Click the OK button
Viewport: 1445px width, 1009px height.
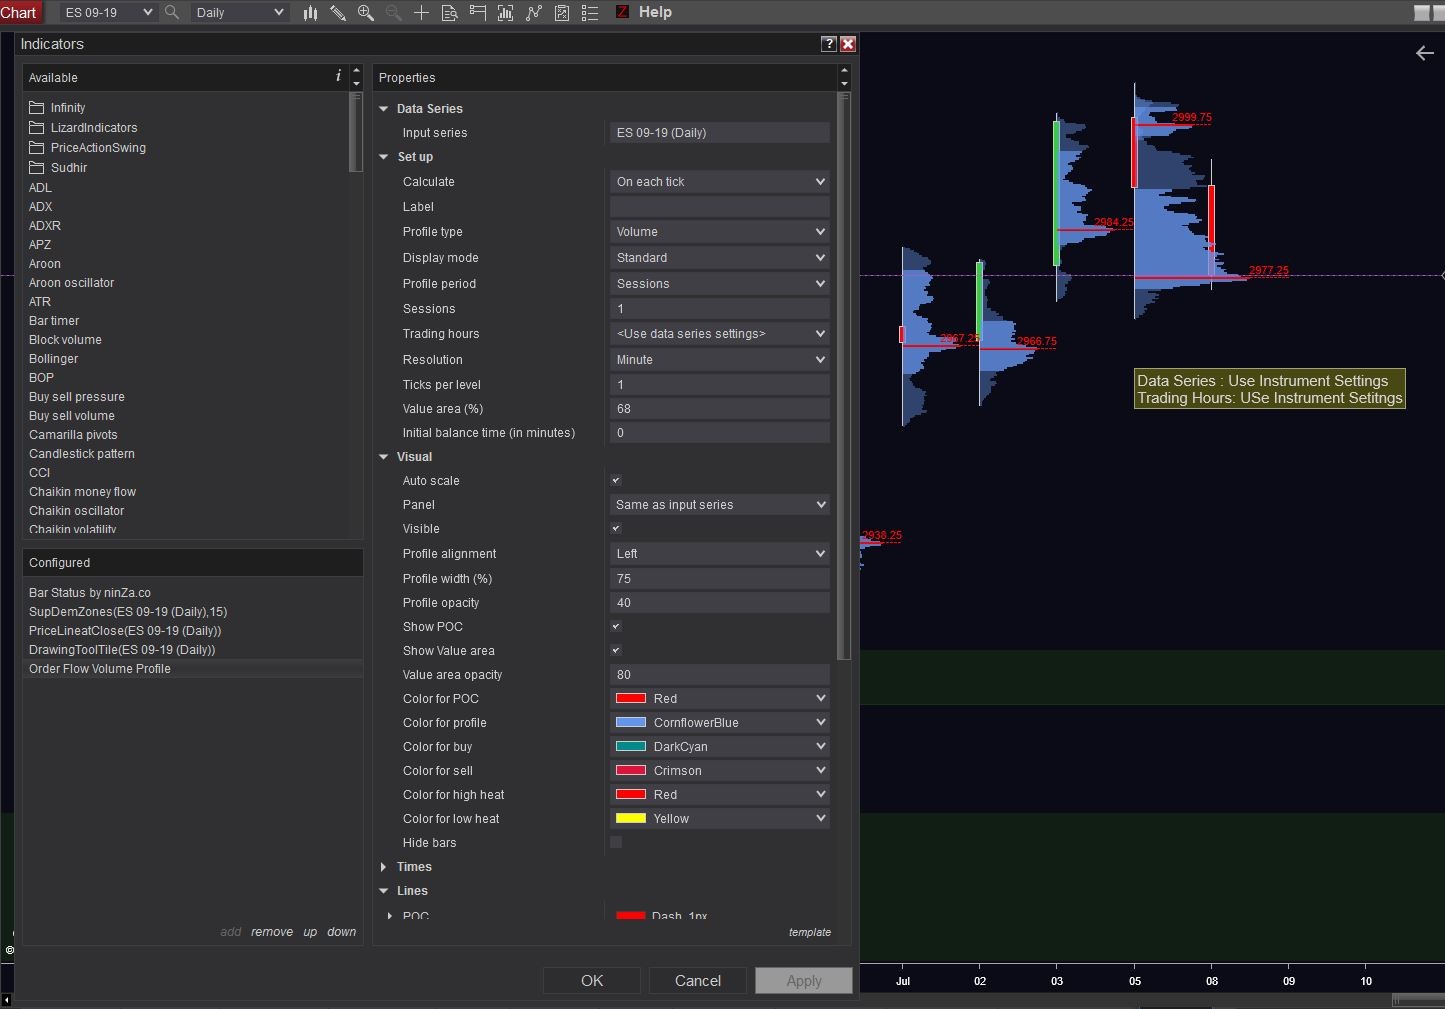[592, 981]
